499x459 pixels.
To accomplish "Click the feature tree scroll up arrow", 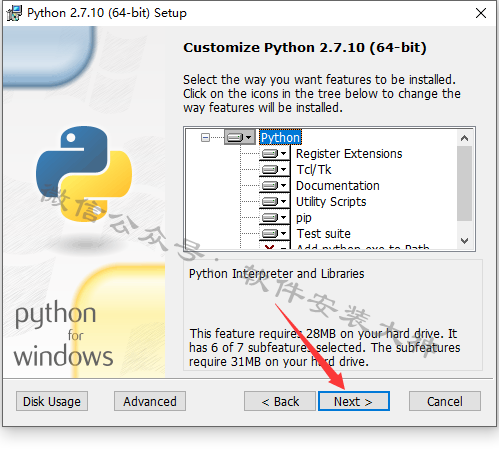I will click(x=464, y=138).
